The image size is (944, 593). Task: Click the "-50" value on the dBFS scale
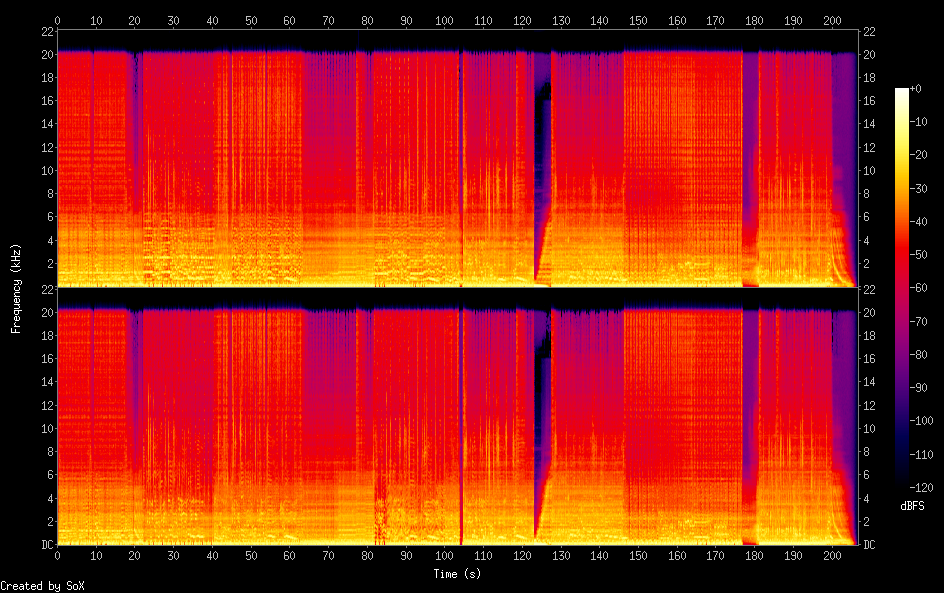pos(918,255)
